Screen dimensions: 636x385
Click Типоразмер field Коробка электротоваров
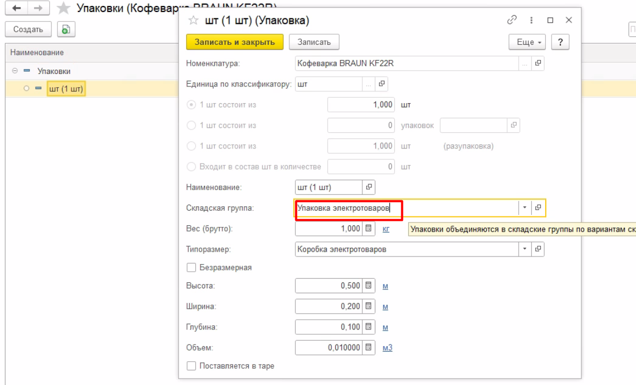pos(407,249)
